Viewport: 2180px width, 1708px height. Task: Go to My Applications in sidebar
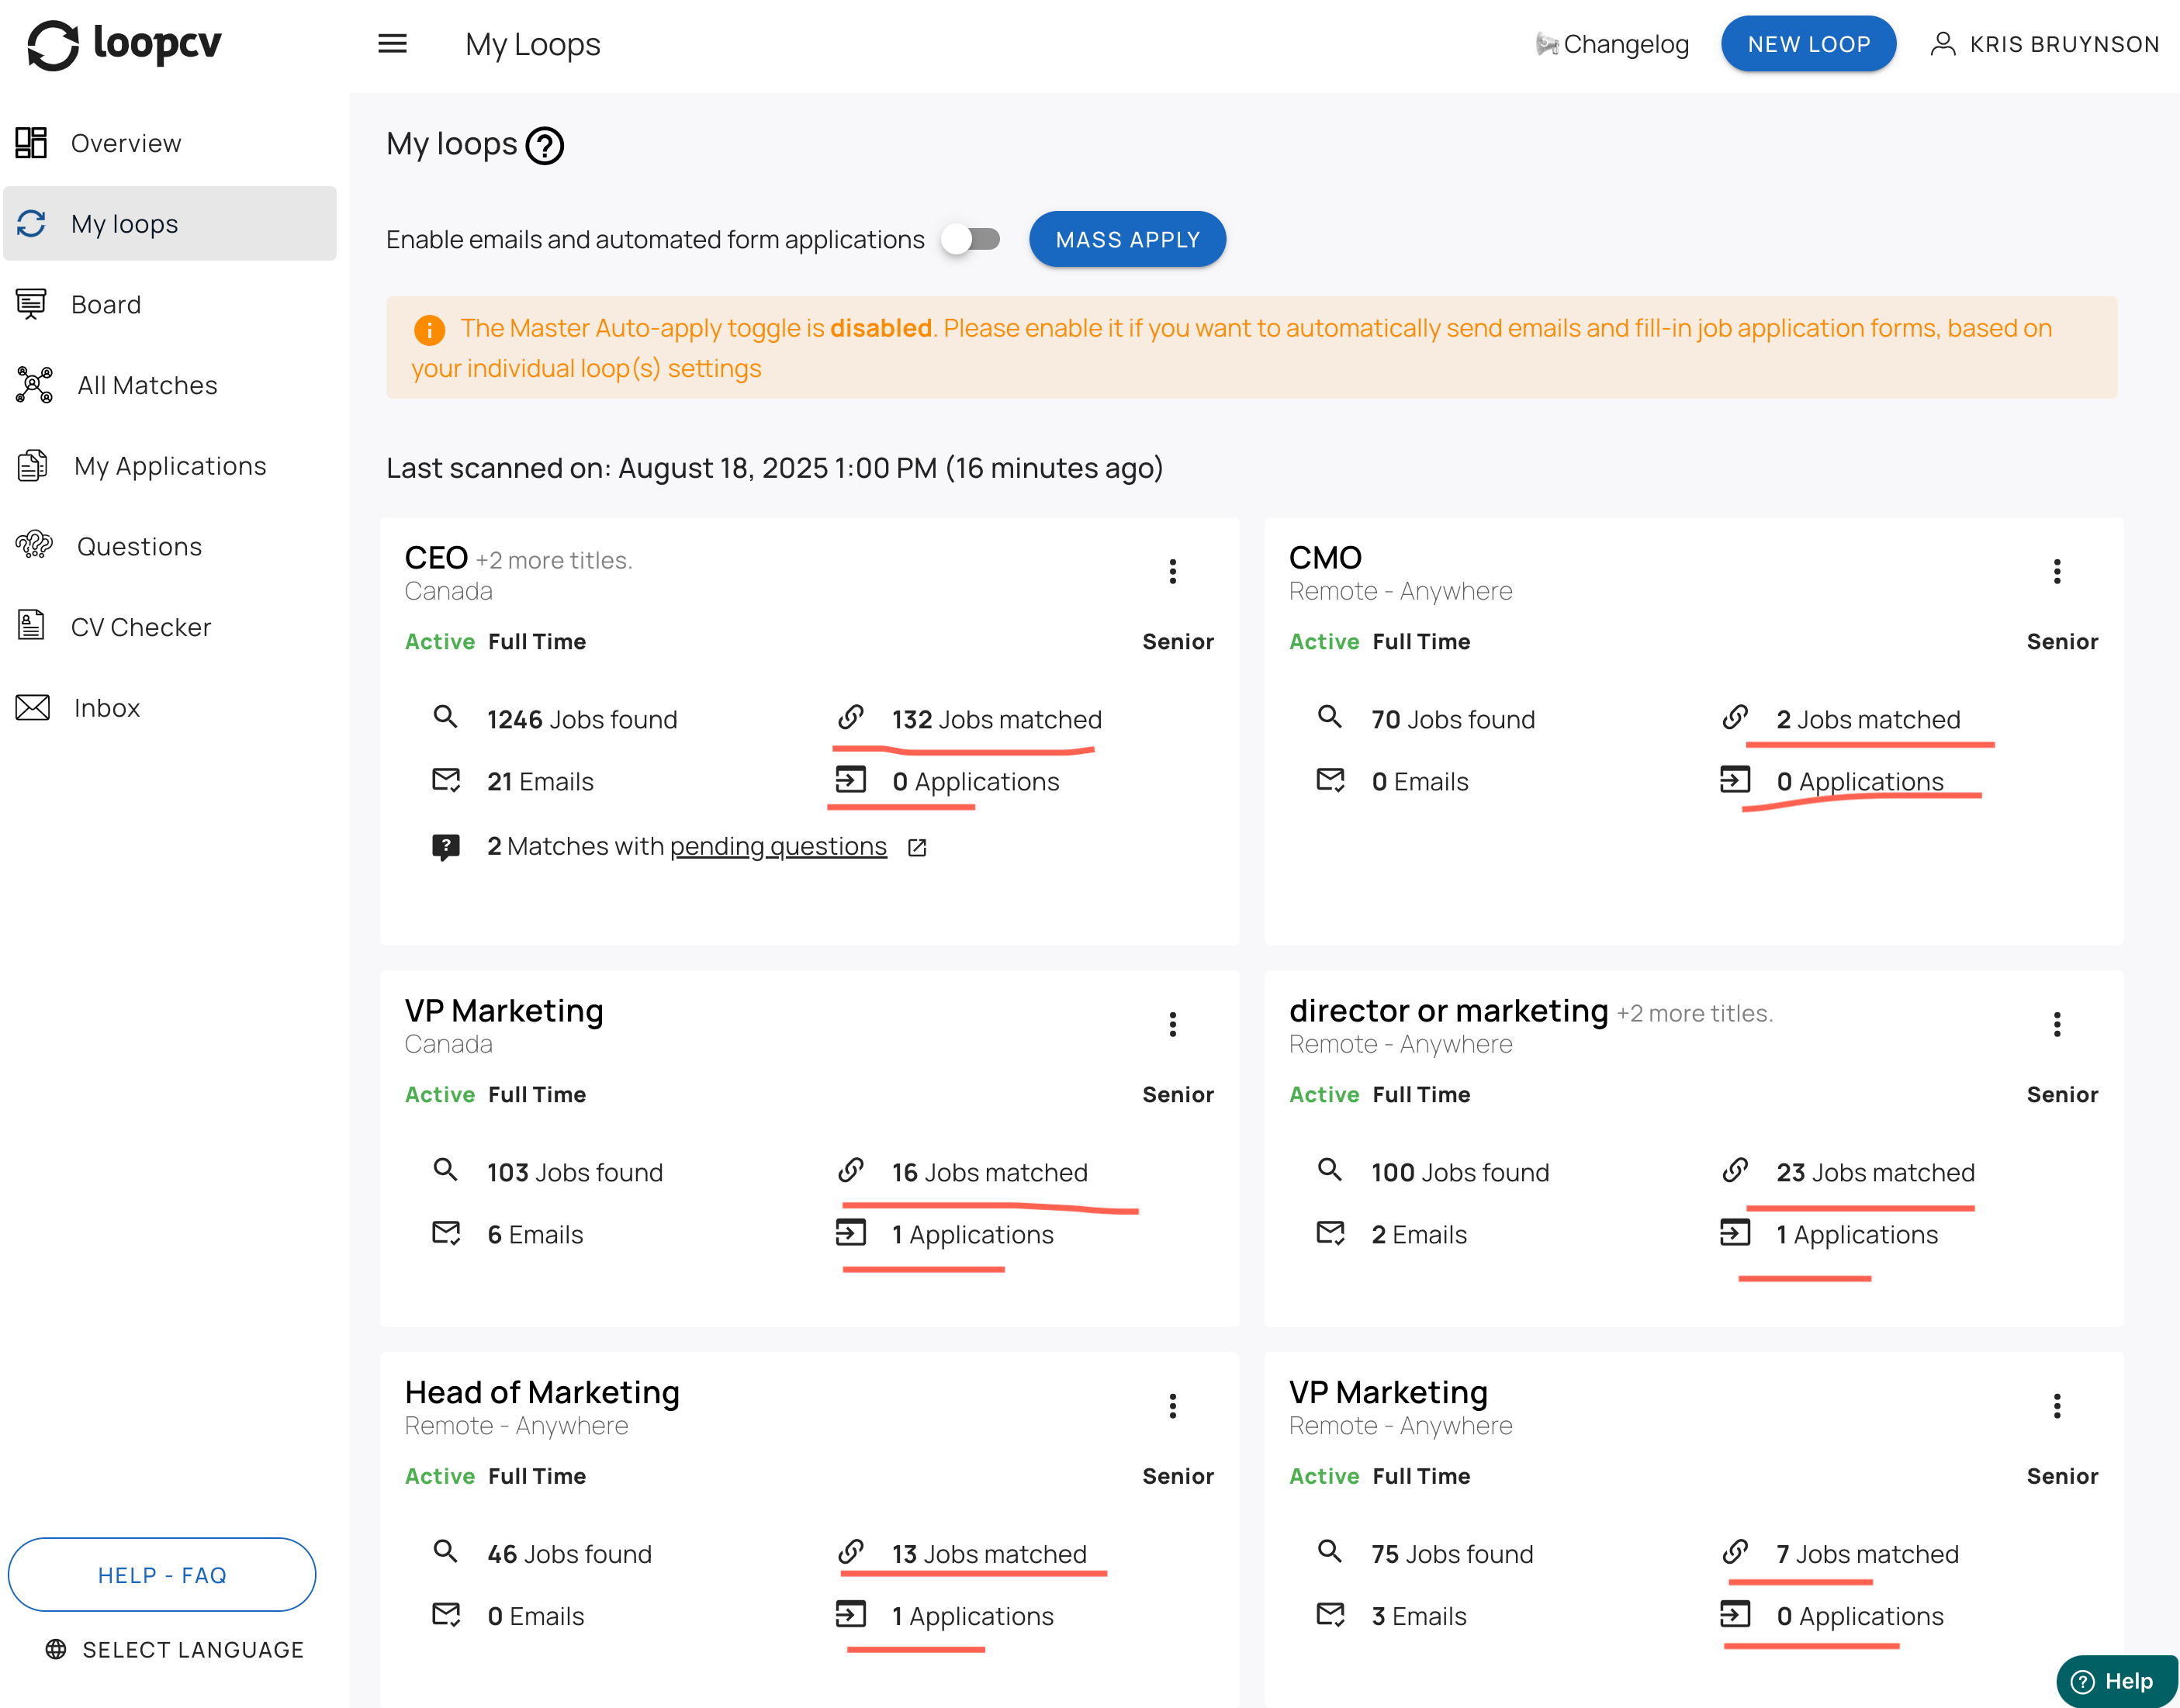[170, 466]
